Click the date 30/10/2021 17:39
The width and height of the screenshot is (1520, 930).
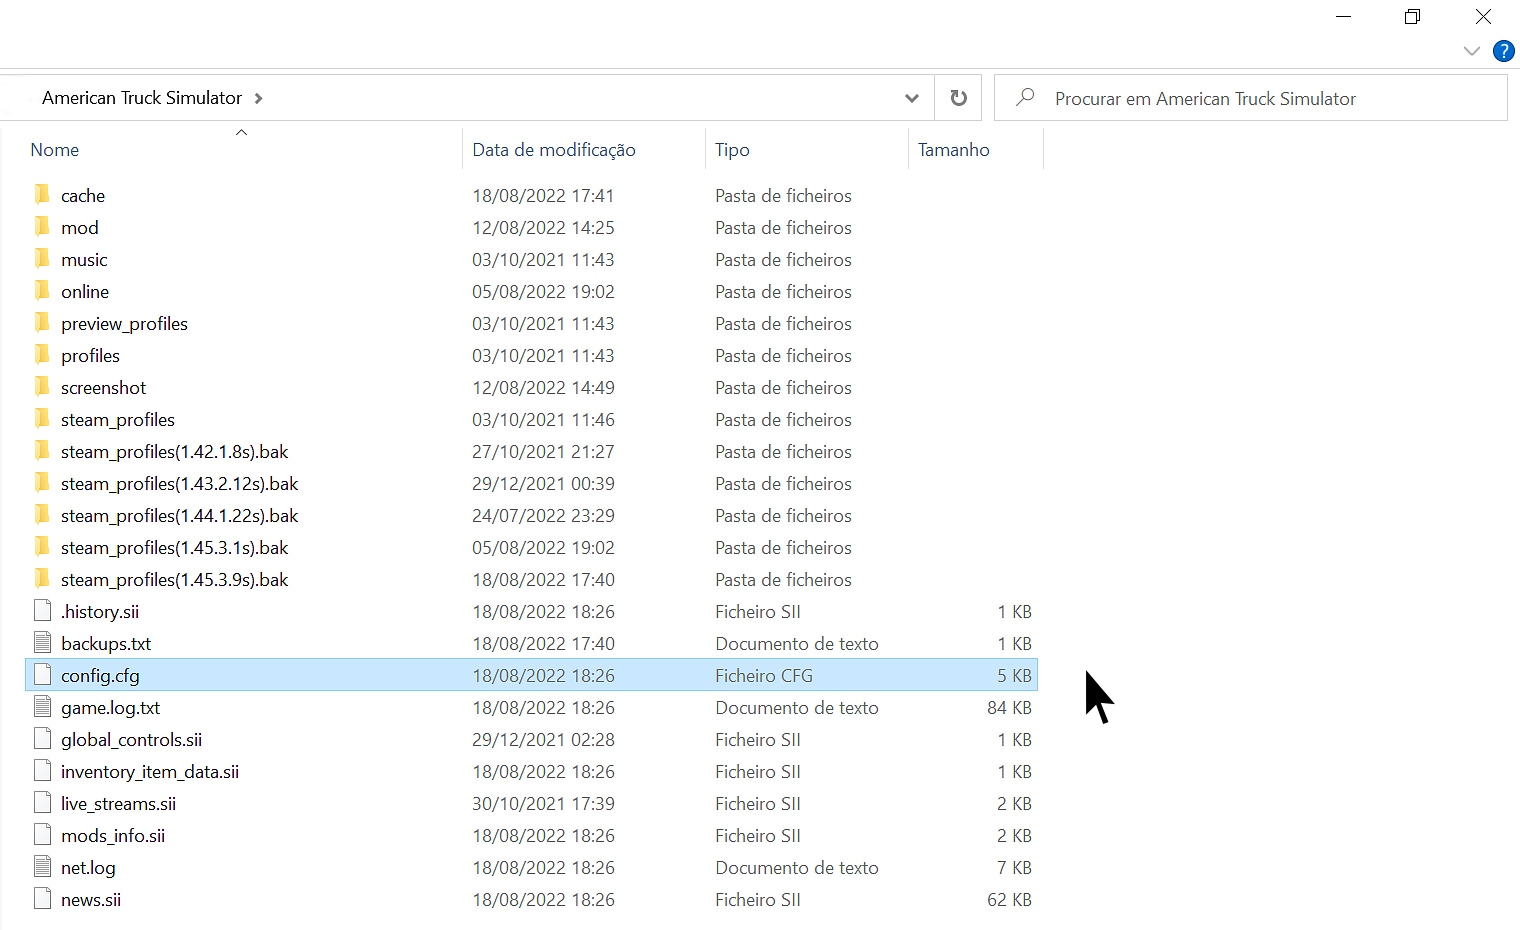pyautogui.click(x=543, y=804)
